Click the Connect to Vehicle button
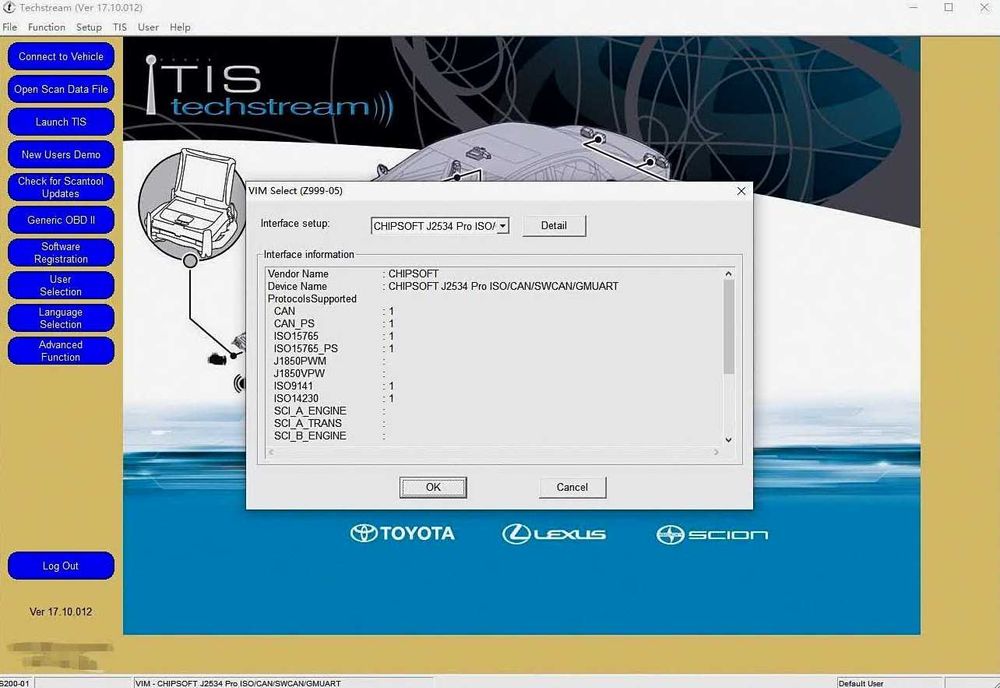1000x688 pixels. tap(61, 57)
